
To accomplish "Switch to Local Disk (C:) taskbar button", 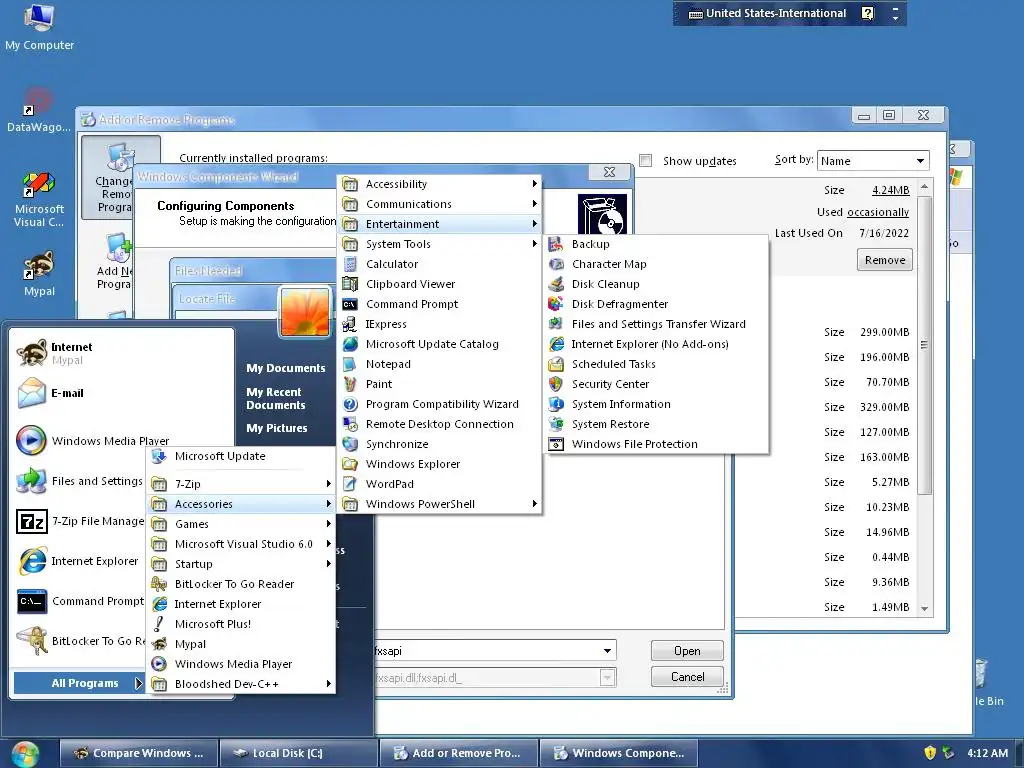I will tap(298, 753).
